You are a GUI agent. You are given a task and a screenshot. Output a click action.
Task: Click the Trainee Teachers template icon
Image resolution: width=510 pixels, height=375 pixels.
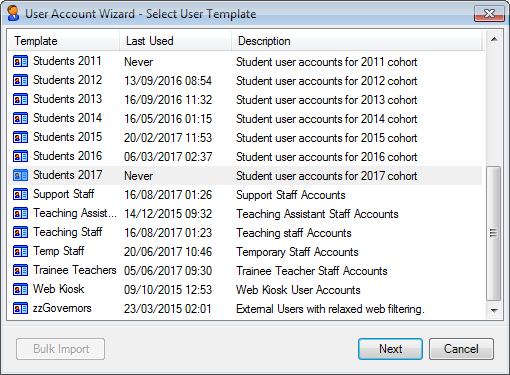point(20,271)
